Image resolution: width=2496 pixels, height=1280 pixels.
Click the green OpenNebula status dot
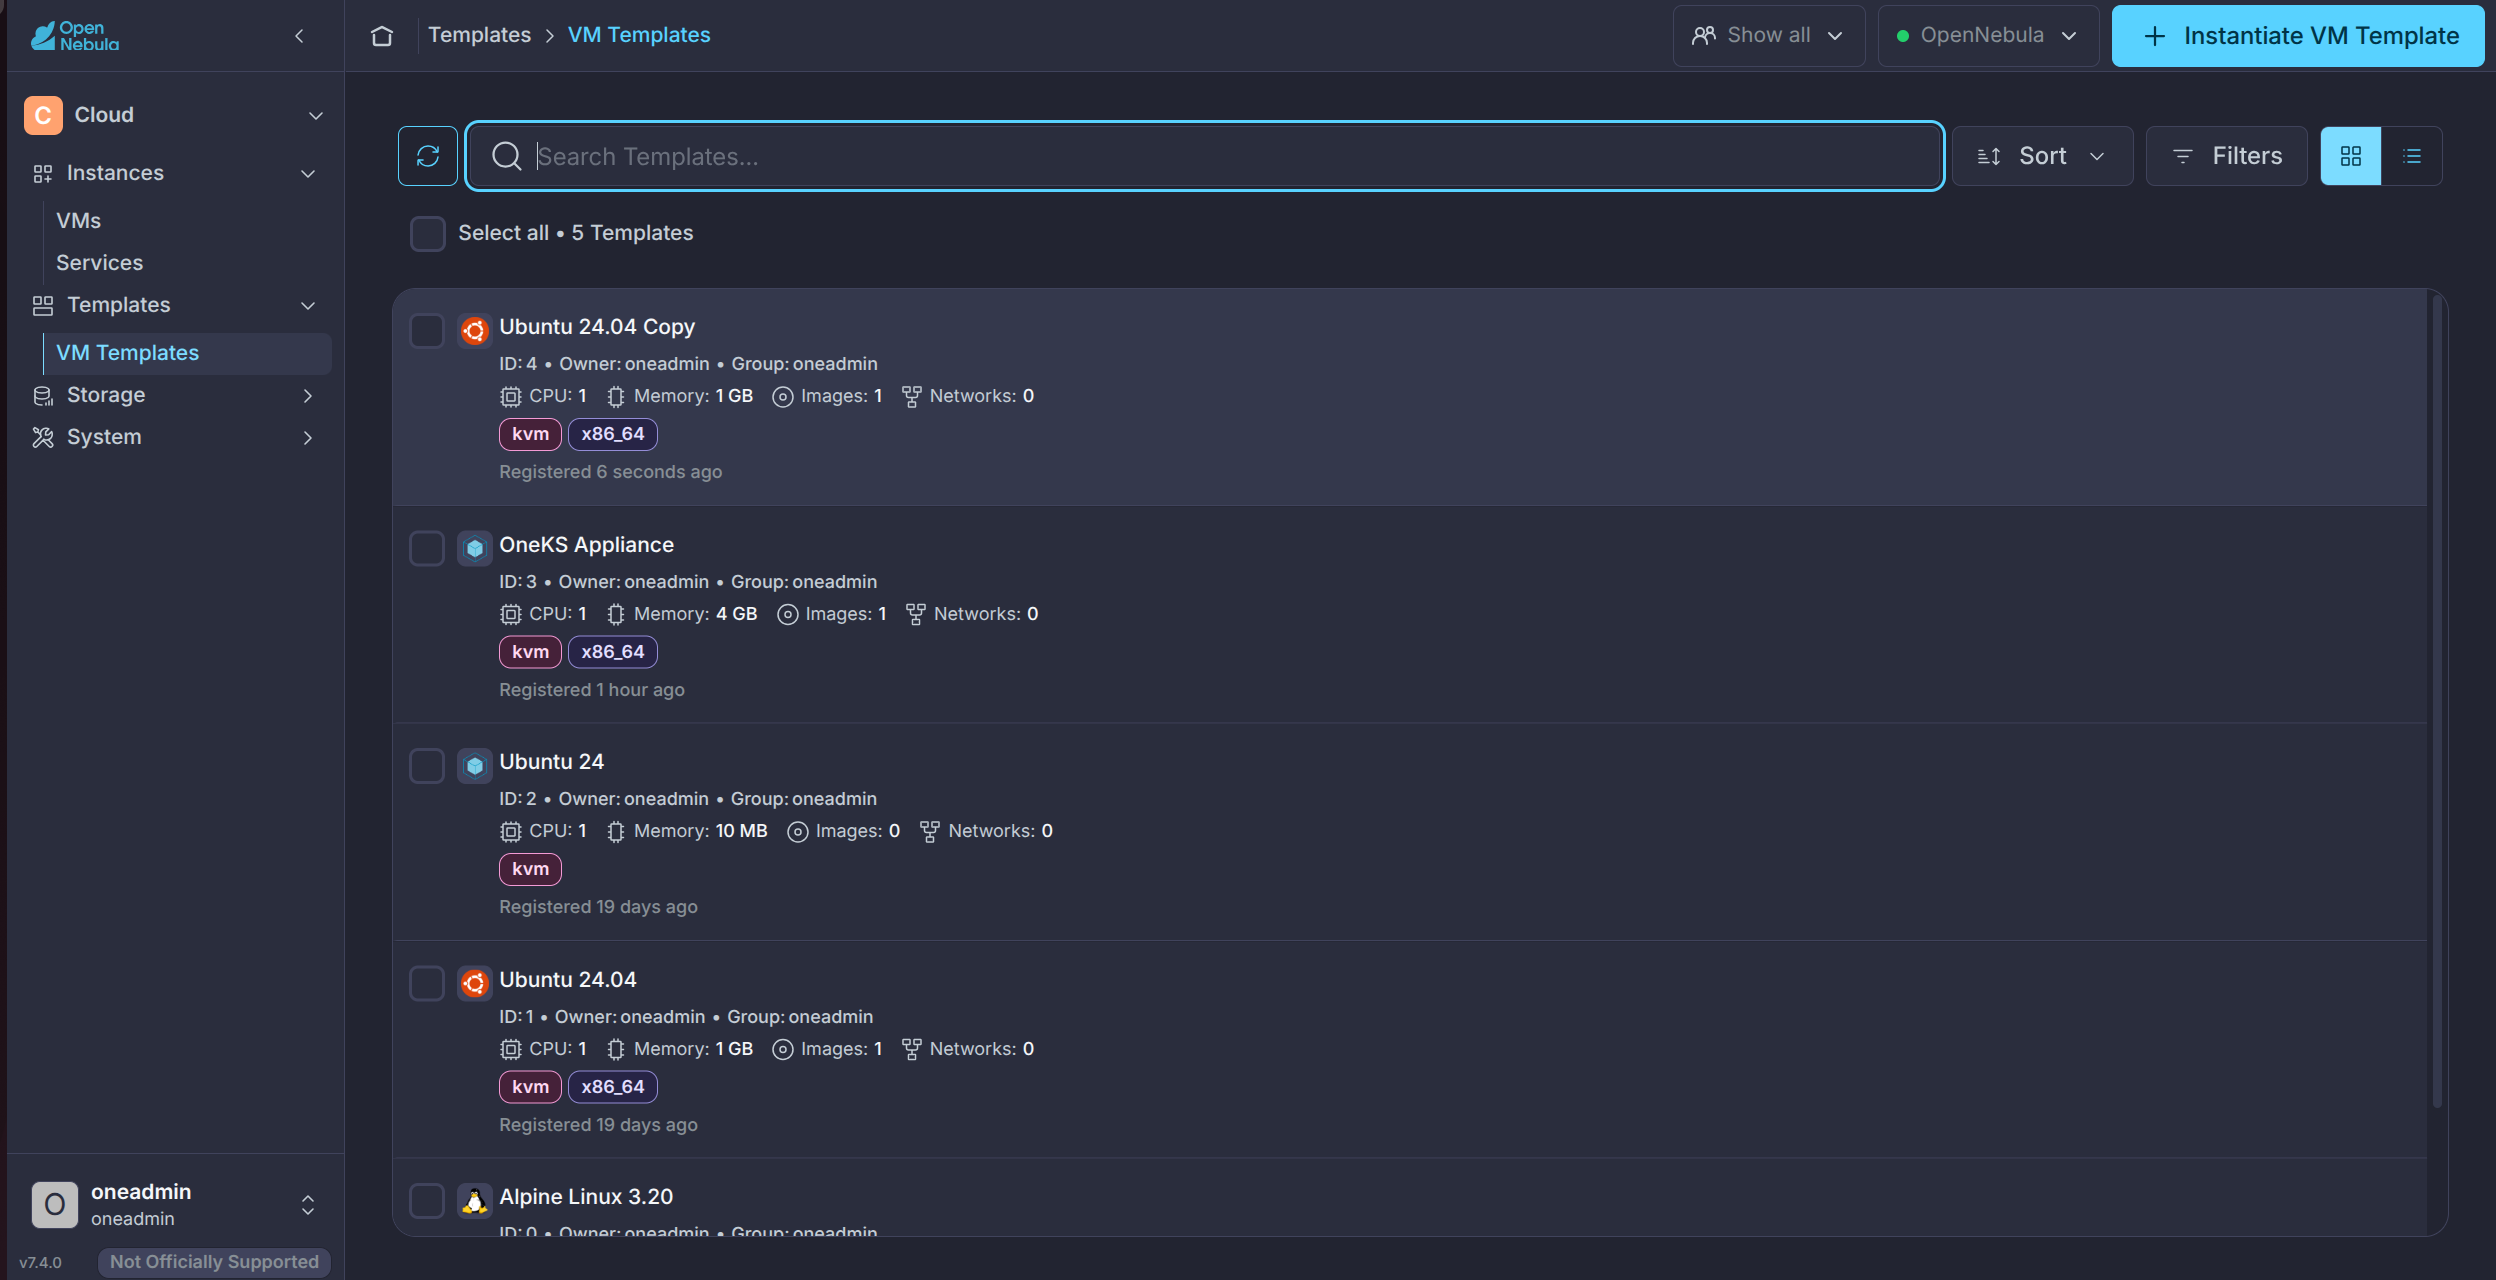point(1903,36)
